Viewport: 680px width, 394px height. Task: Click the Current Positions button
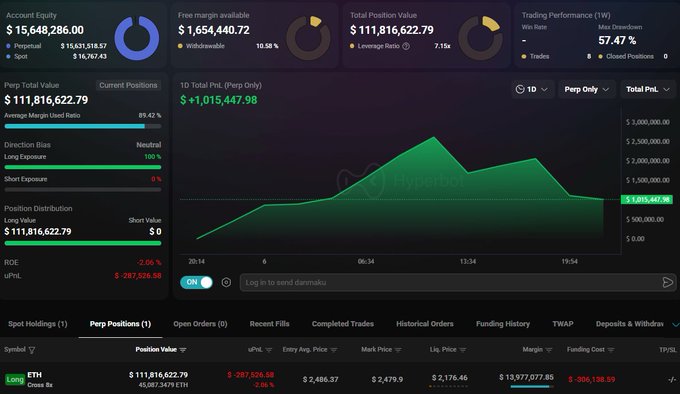click(128, 85)
